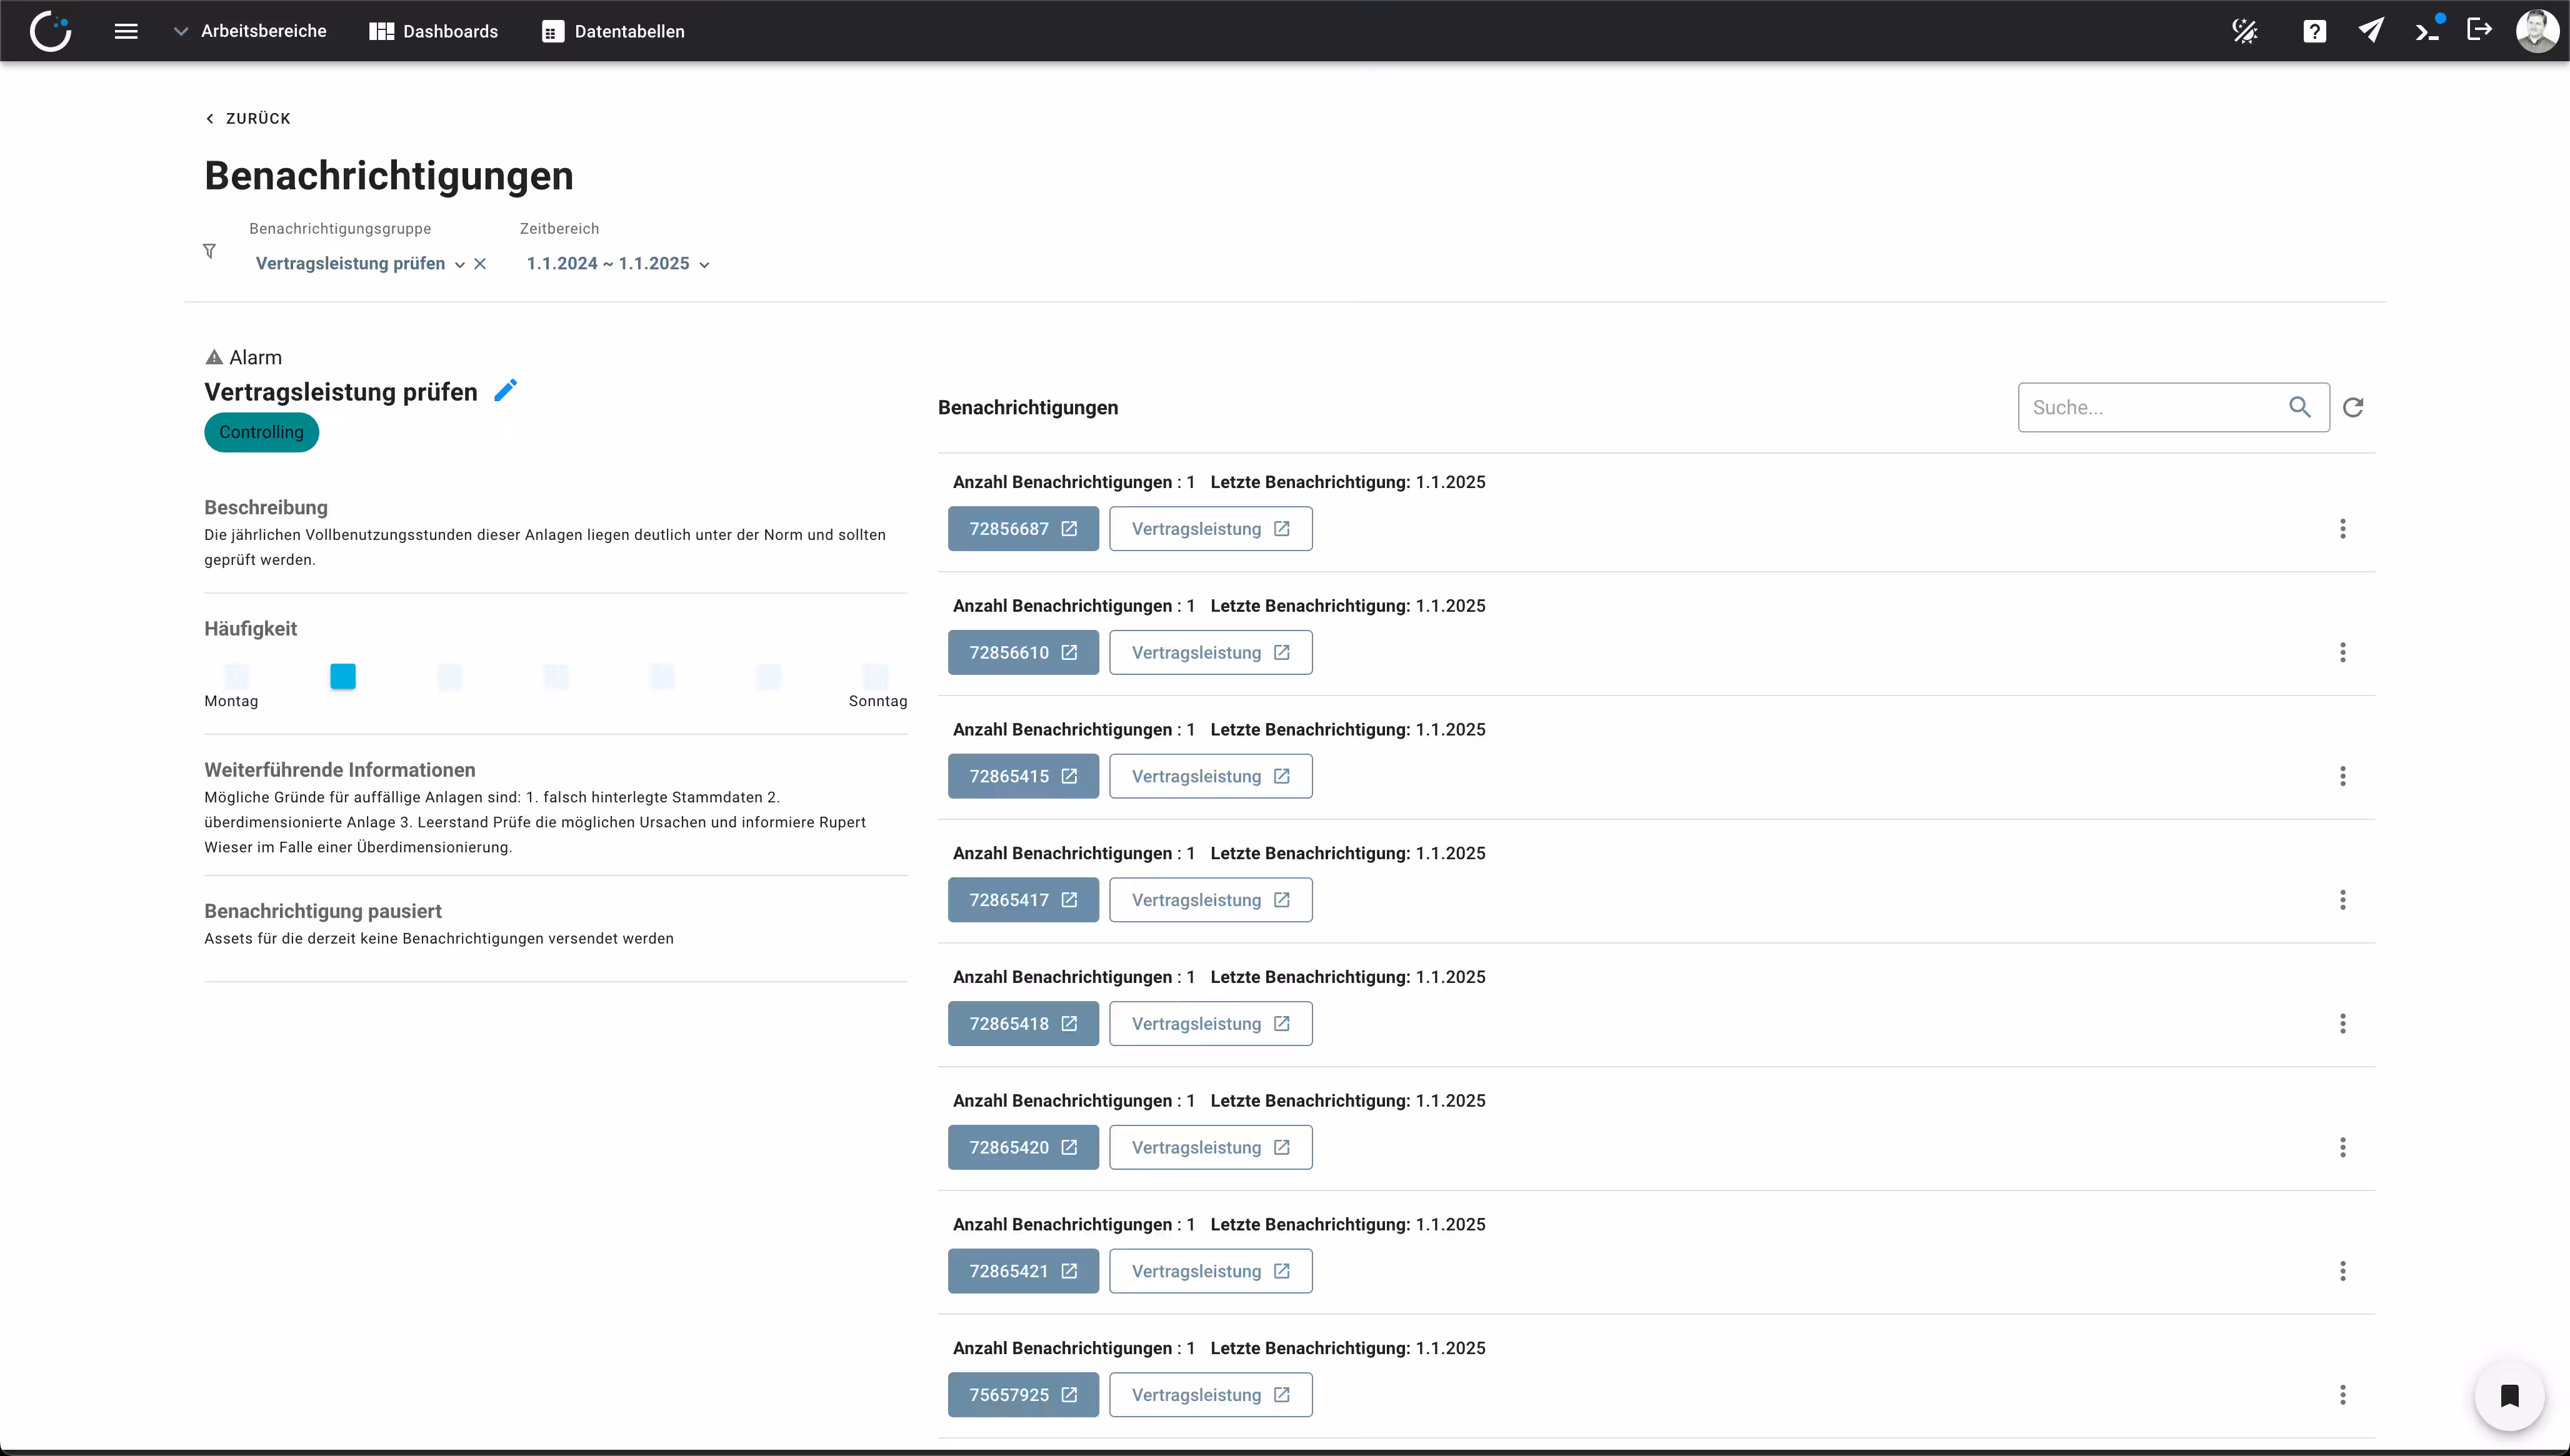Open Vertragsleistung link for 72865418
Viewport: 2570px width, 1456px height.
(x=1211, y=1023)
